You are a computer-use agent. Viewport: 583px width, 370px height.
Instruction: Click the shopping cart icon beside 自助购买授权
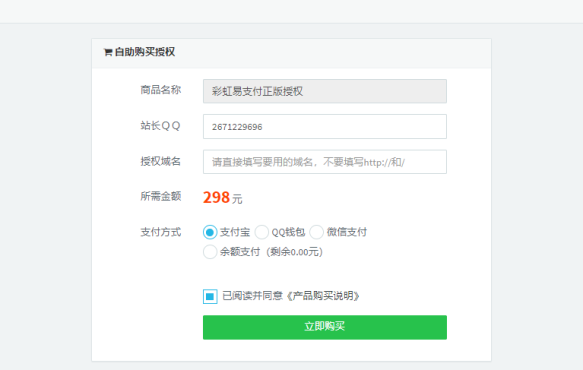point(108,52)
